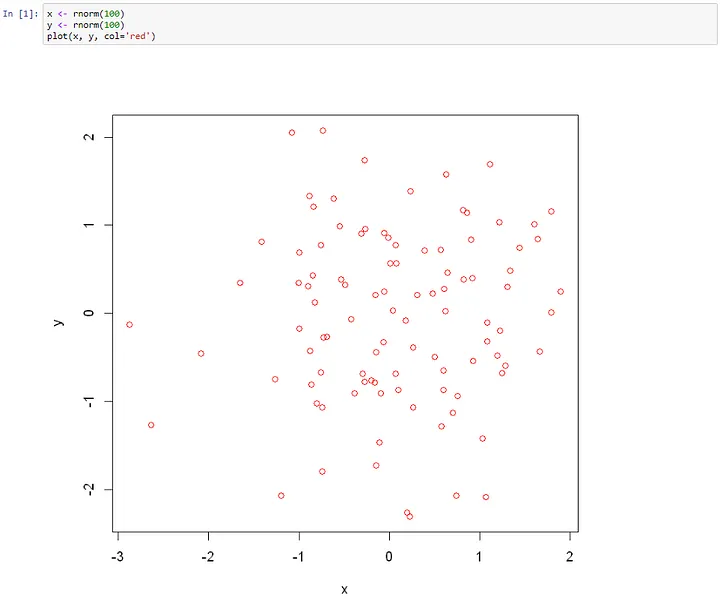Click the -3 tick label on the x-axis
Screen dimensions: 720x599
click(117, 556)
